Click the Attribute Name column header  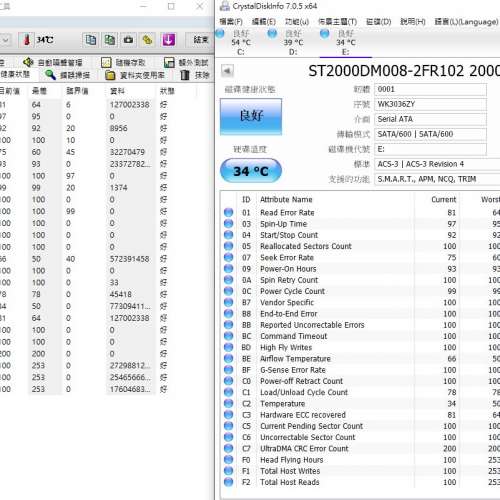(286, 199)
